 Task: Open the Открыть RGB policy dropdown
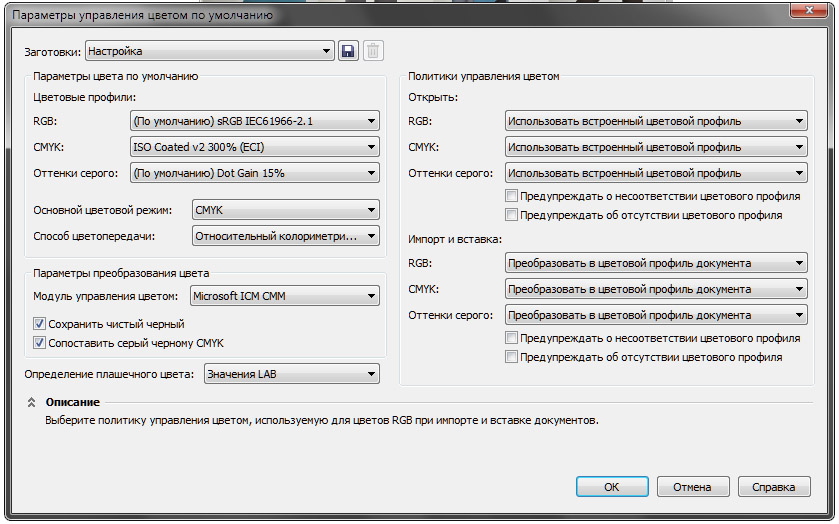pos(656,121)
